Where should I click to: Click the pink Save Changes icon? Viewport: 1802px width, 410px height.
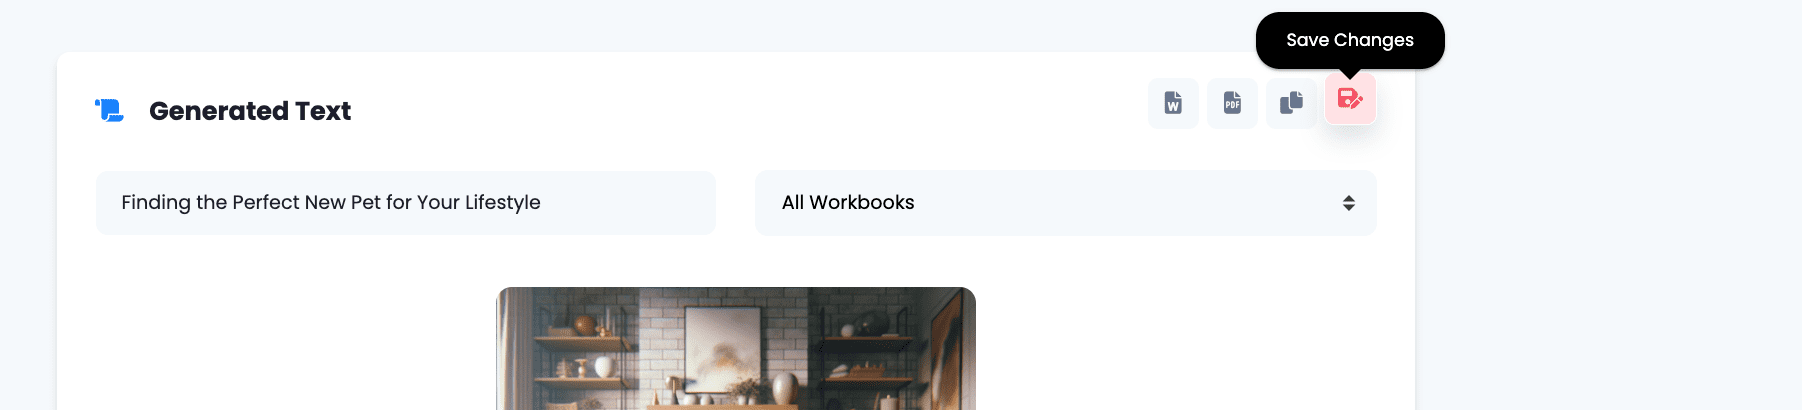point(1350,99)
